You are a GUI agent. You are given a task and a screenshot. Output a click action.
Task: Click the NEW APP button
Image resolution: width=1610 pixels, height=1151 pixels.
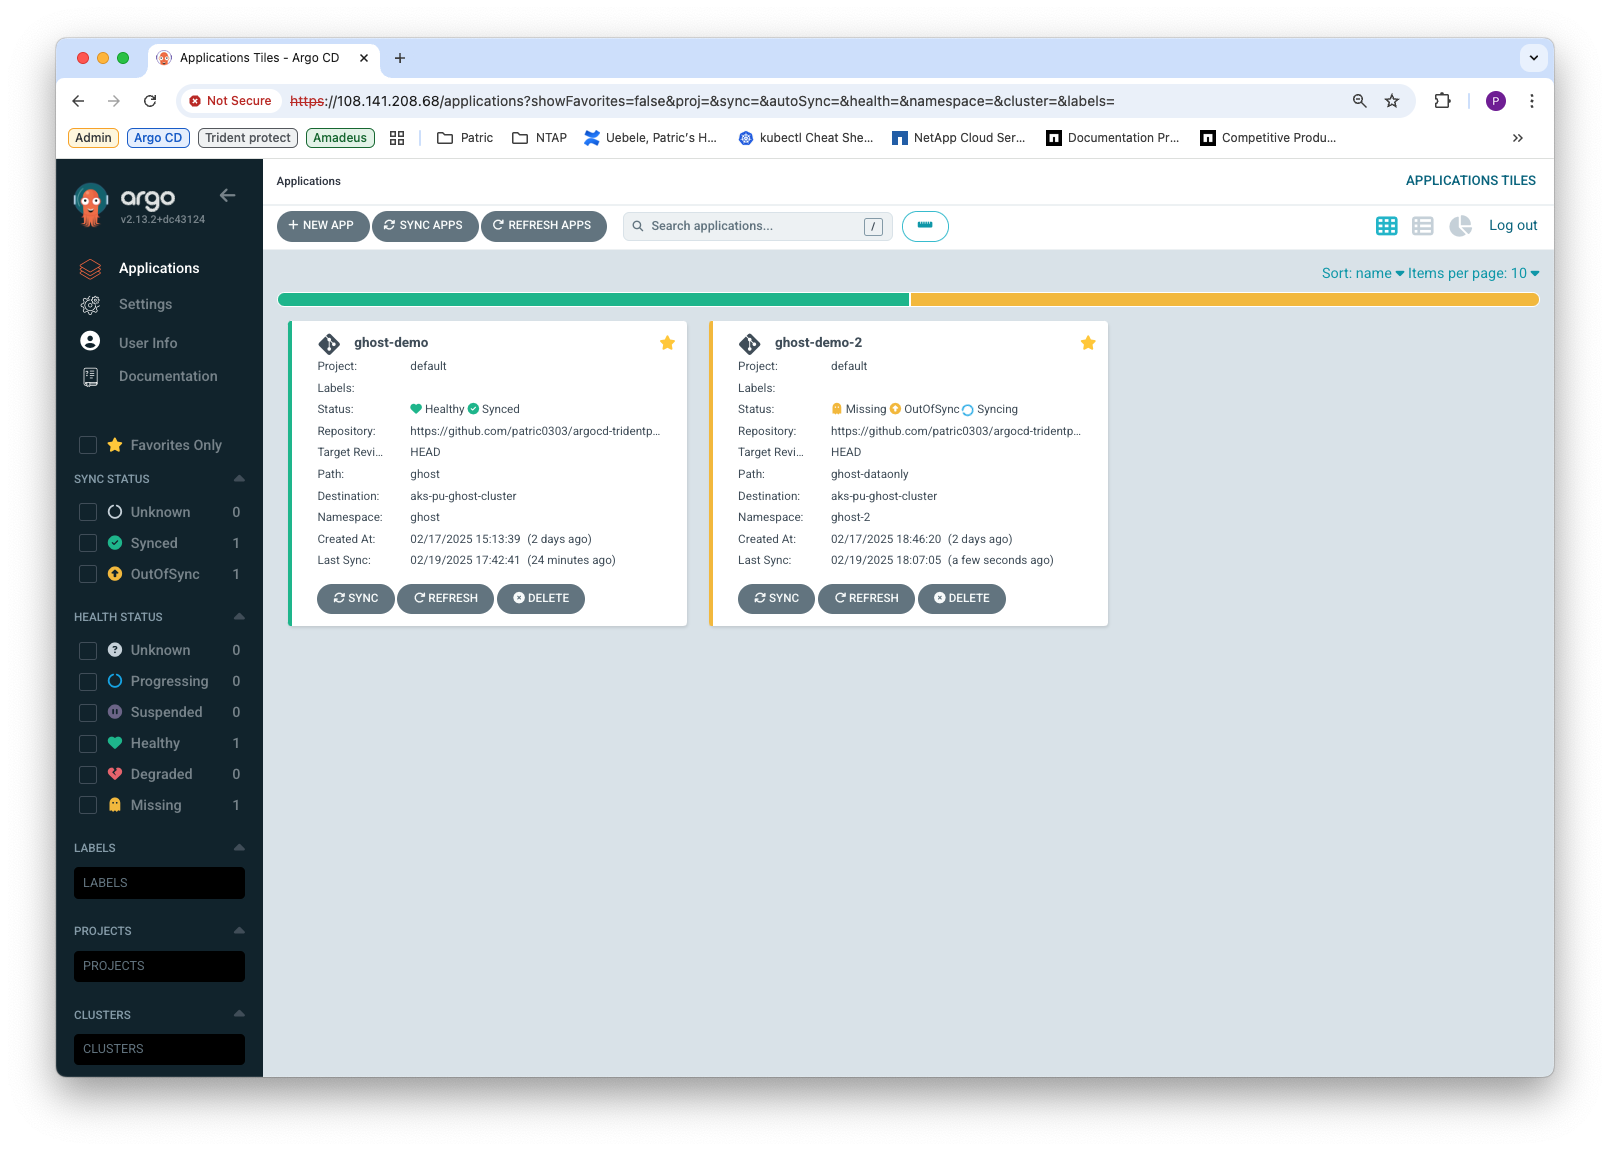[x=322, y=226]
